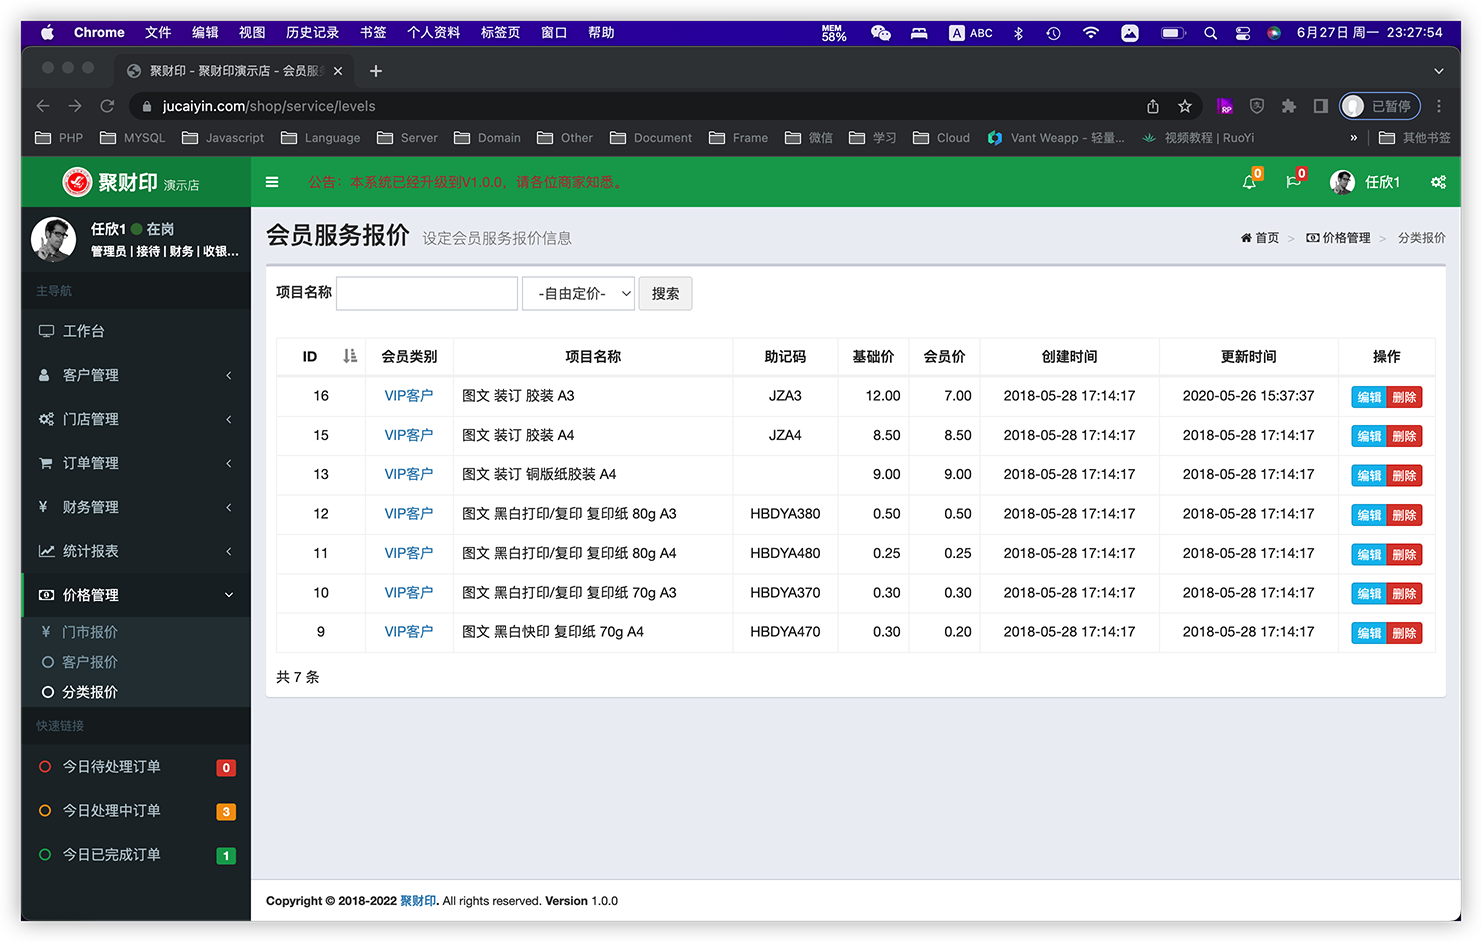
Task: Click the 首页 breadcrumb link
Action: 1260,238
